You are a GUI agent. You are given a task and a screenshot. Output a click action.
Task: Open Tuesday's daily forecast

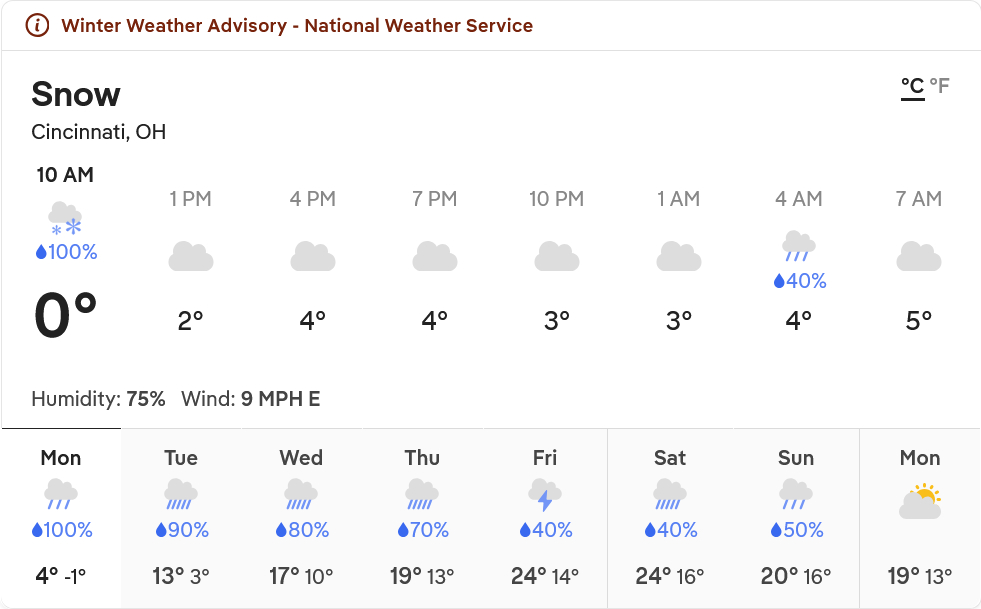(181, 518)
